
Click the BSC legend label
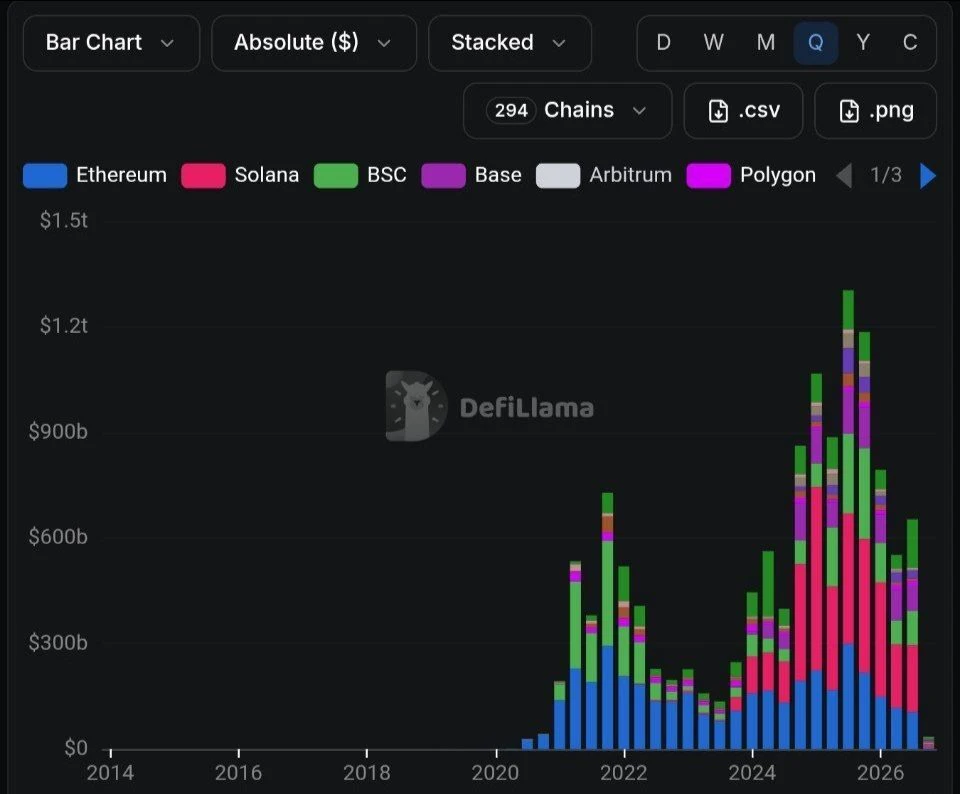[387, 175]
